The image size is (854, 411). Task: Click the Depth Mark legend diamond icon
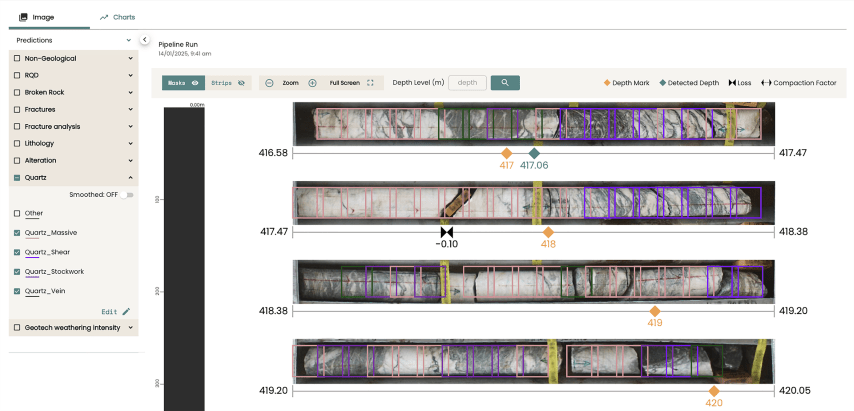pos(607,83)
